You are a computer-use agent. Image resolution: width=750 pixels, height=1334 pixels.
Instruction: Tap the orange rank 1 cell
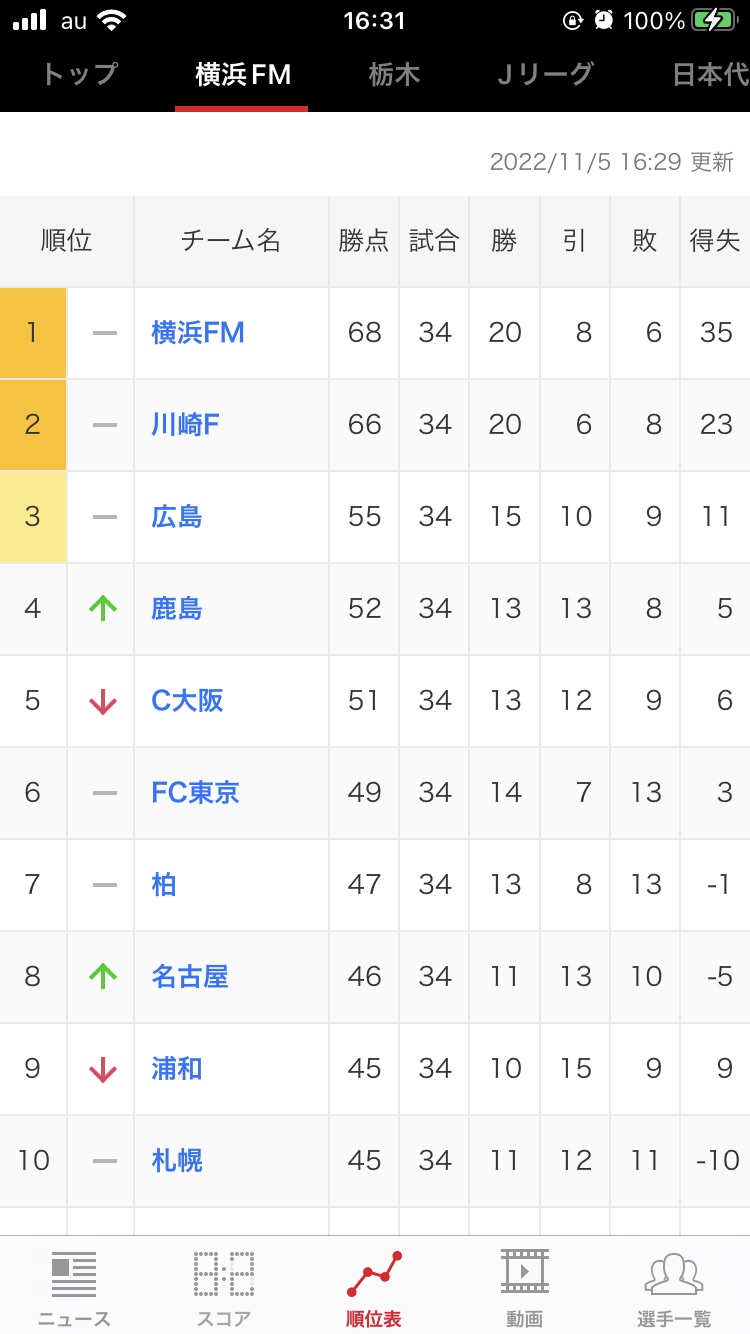[33, 333]
